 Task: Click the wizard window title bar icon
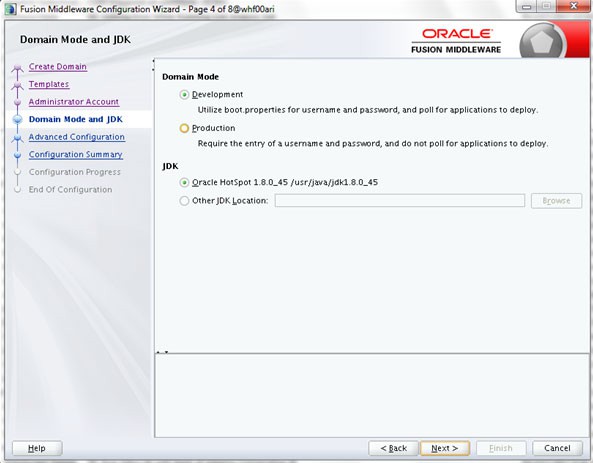tap(11, 9)
